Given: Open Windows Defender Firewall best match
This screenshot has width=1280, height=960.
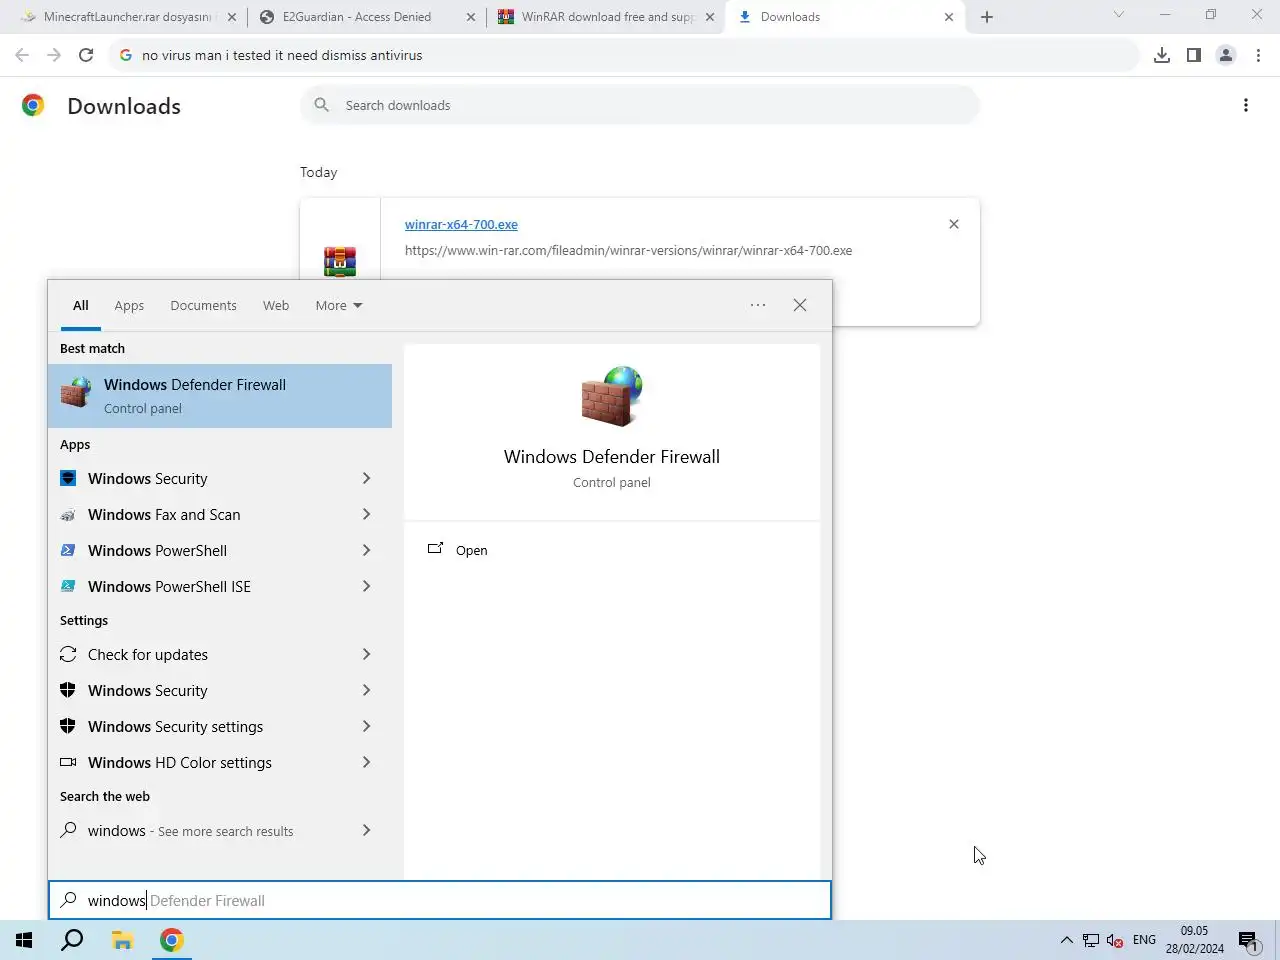Looking at the screenshot, I should coord(220,396).
